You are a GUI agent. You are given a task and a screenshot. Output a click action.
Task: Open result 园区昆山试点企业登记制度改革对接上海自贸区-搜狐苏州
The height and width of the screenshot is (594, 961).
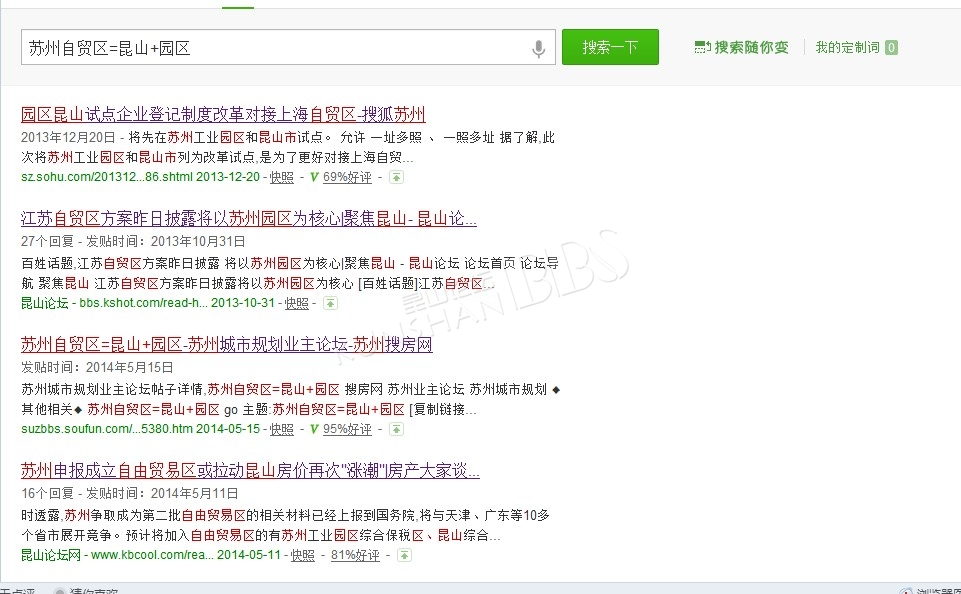(223, 114)
